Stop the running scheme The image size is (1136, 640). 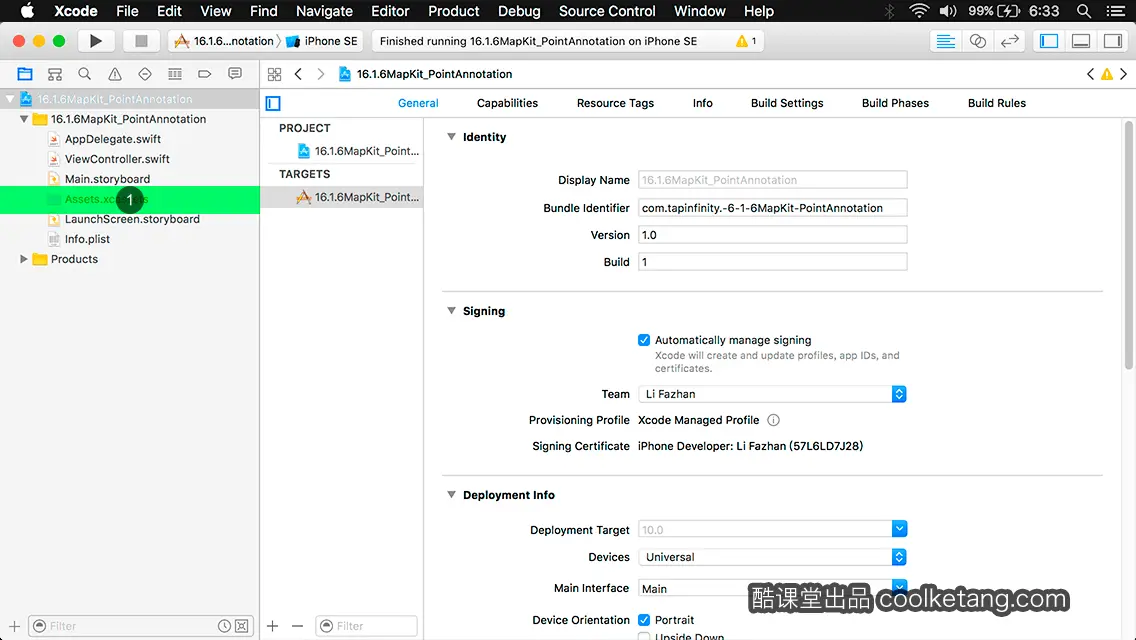tap(141, 41)
